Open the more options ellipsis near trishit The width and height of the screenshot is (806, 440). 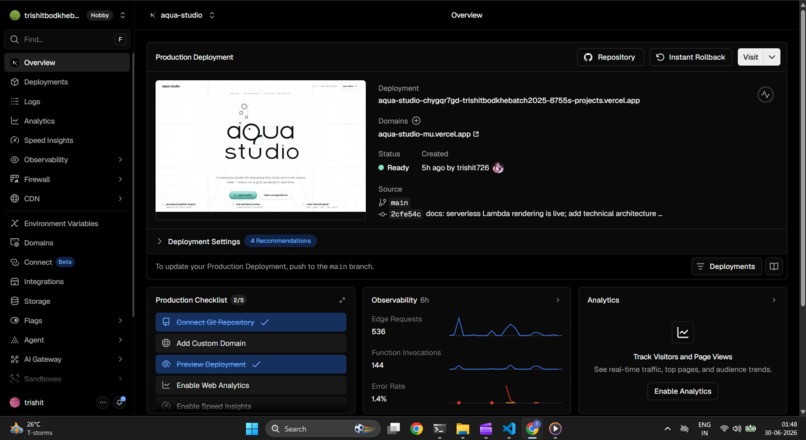click(x=102, y=402)
